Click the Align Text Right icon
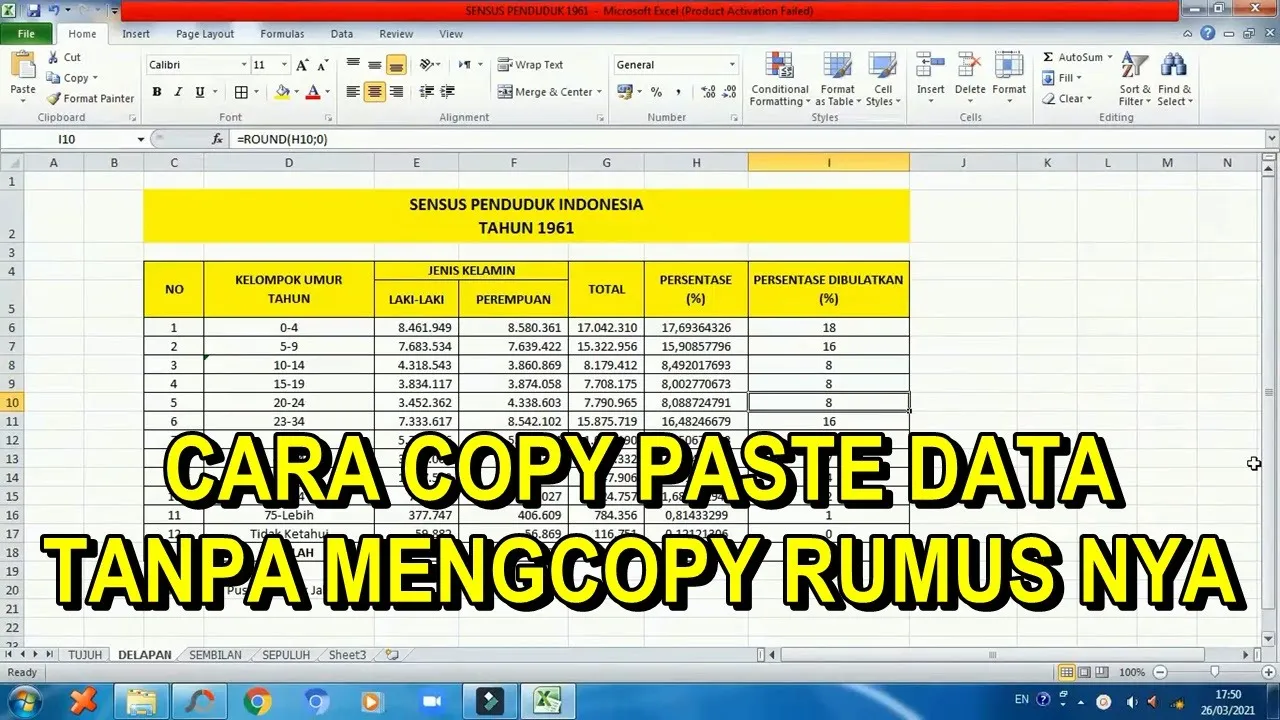 coord(396,92)
